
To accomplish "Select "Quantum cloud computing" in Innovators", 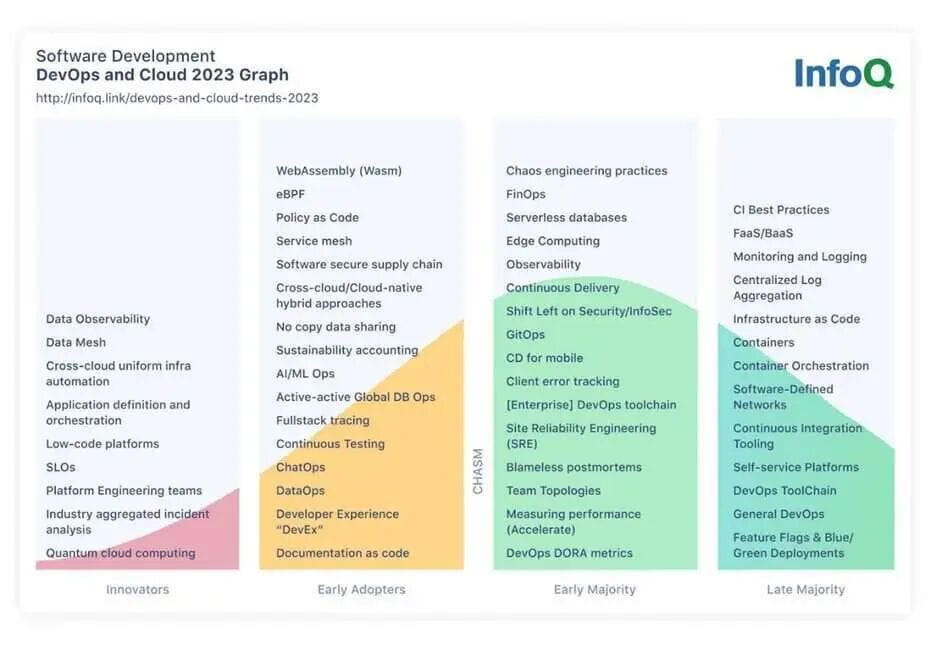I will coord(121,553).
